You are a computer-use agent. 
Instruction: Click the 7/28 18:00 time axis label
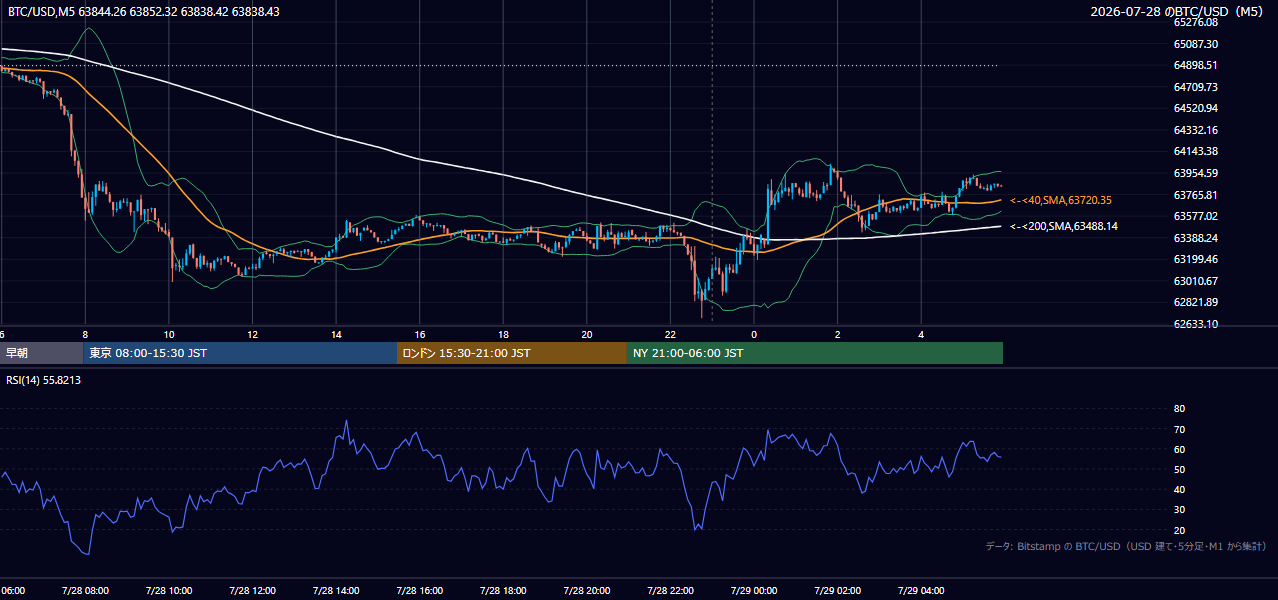pos(503,591)
